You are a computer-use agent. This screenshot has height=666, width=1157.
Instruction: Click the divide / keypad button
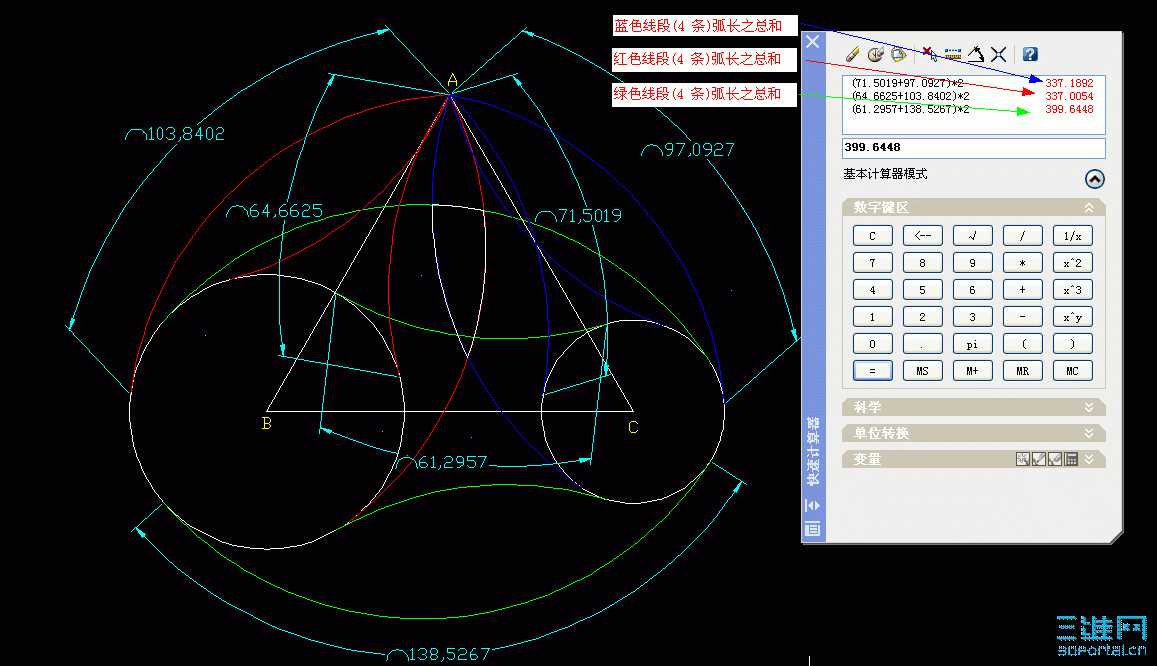pyautogui.click(x=1023, y=236)
